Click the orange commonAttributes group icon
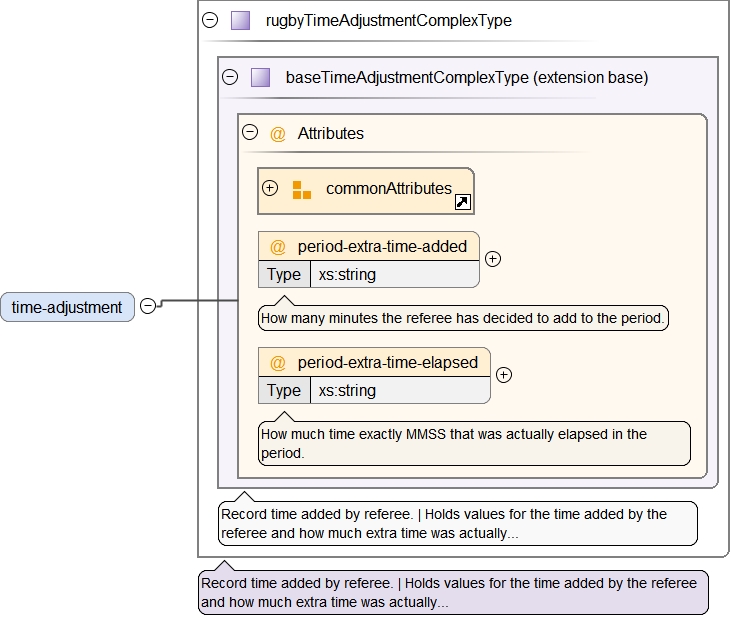The width and height of the screenshot is (731, 618). point(301,189)
